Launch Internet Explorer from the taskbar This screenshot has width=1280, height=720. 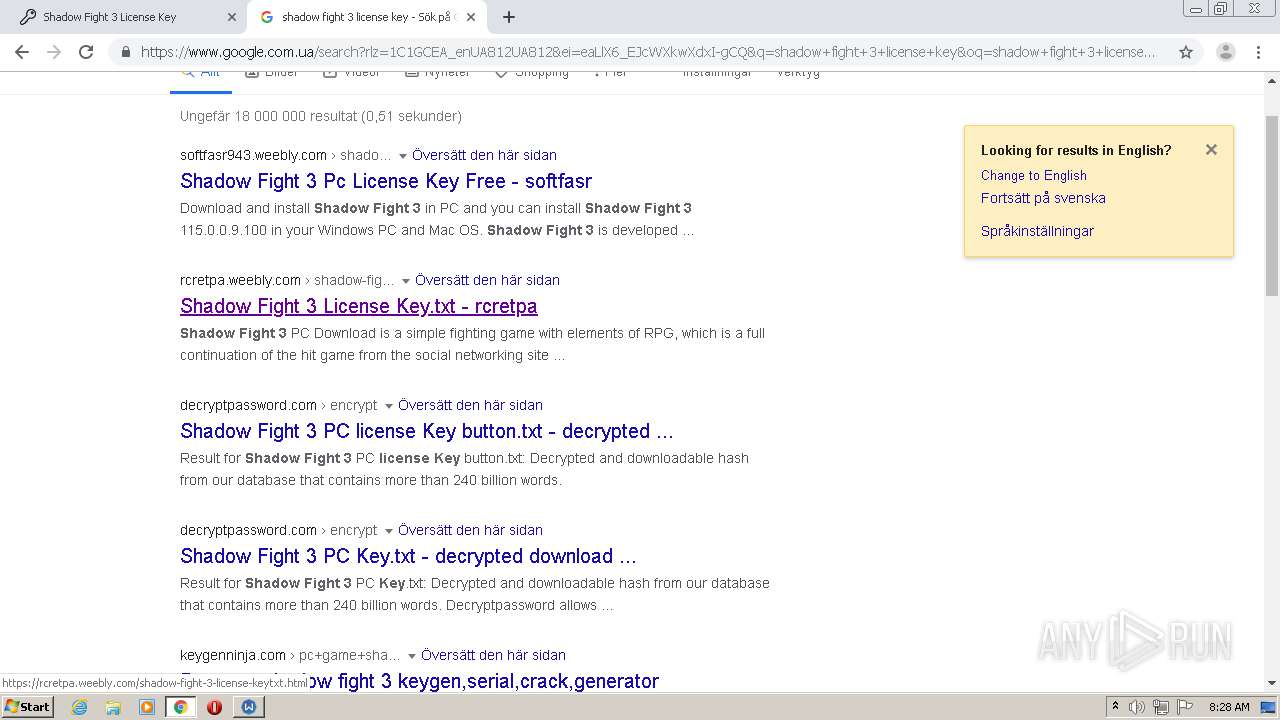pos(79,707)
